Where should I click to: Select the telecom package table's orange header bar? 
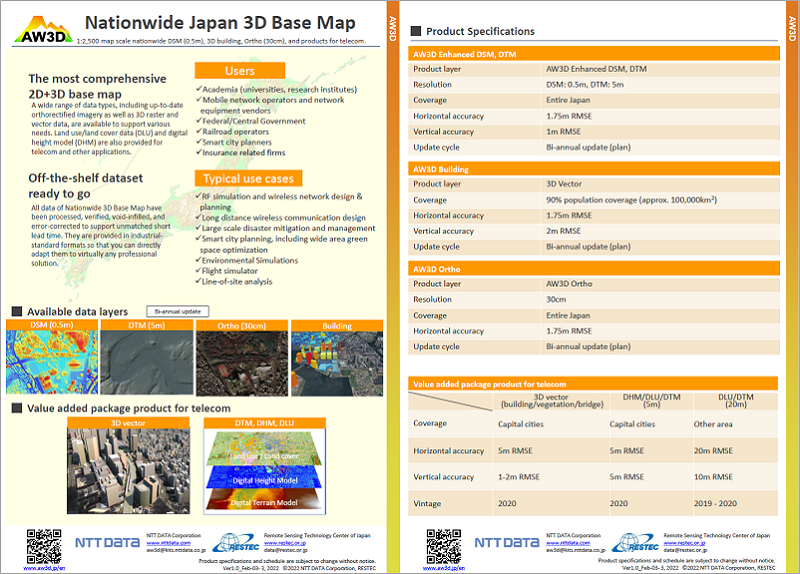(593, 384)
